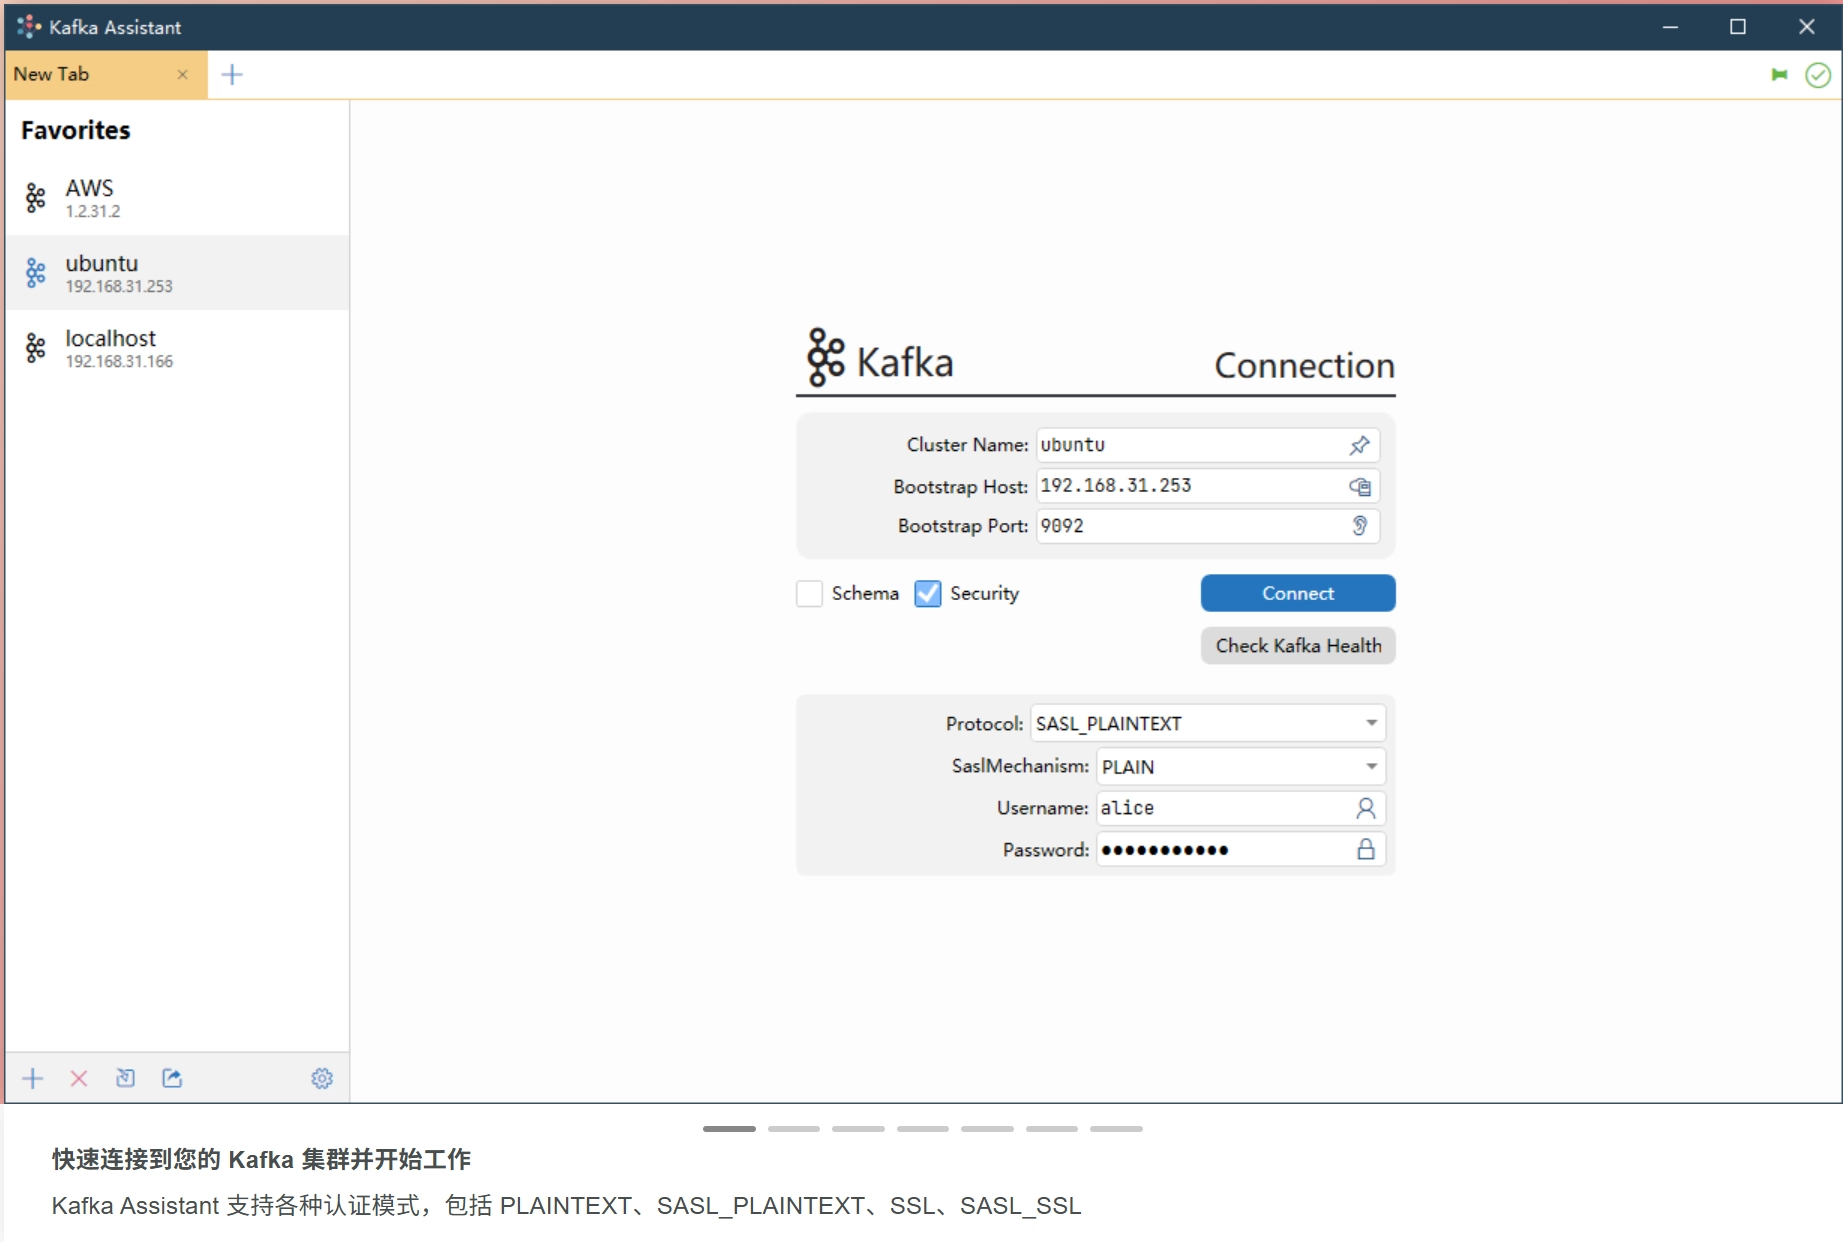Image resolution: width=1843 pixels, height=1242 pixels.
Task: Click the pin icon in Cluster Name
Action: 1360,445
